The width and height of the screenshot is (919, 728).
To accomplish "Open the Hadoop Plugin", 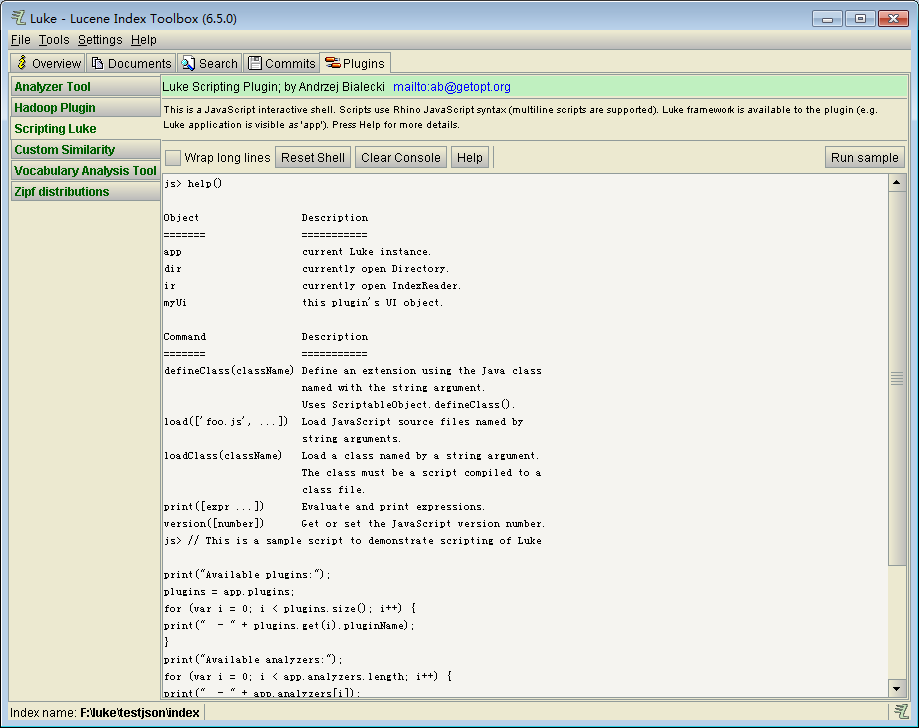I will pos(85,108).
